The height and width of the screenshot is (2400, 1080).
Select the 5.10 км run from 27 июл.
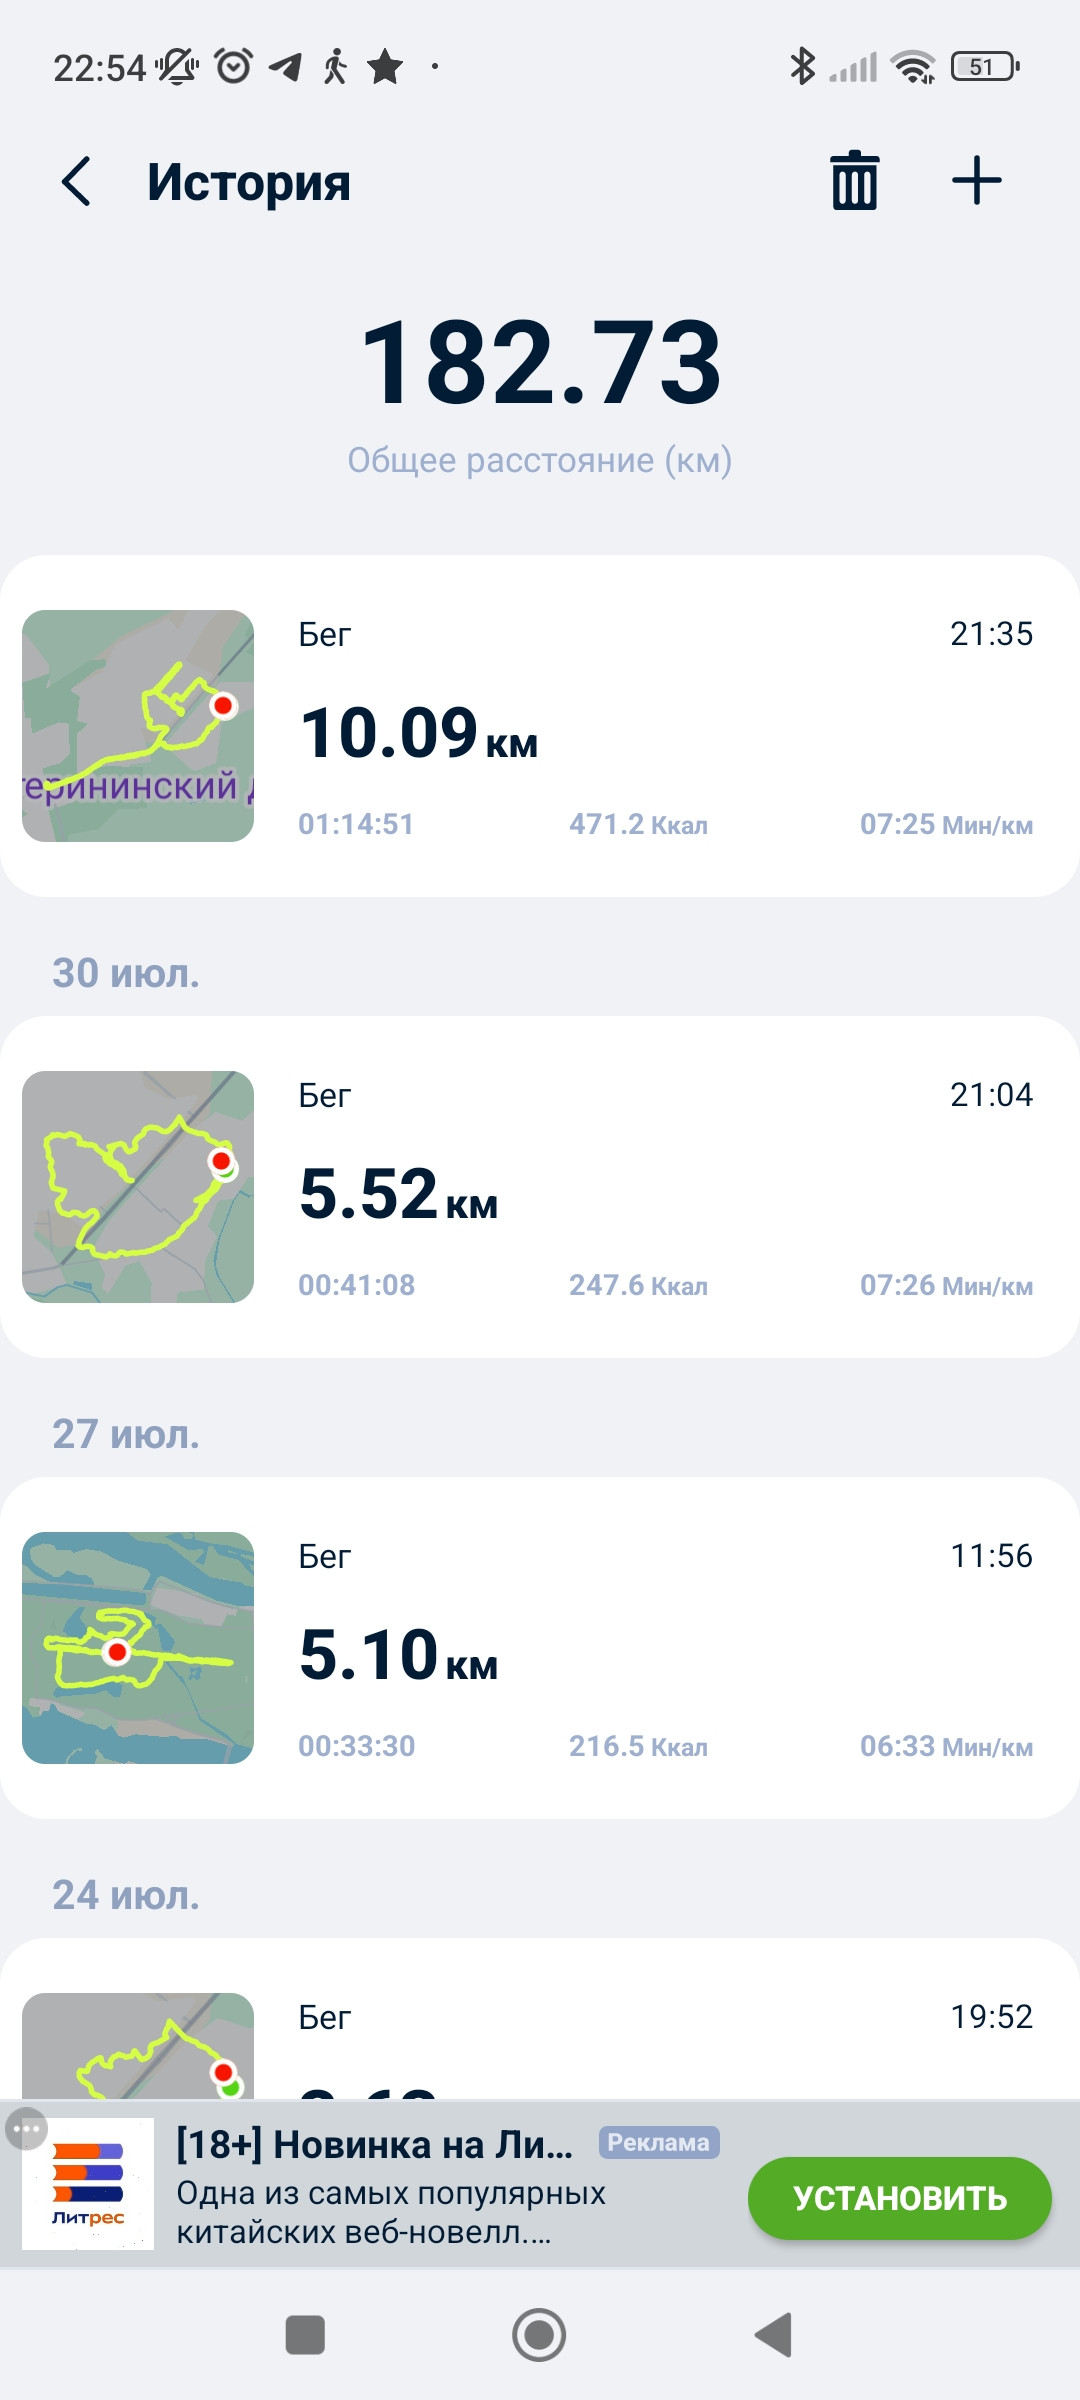point(540,1648)
